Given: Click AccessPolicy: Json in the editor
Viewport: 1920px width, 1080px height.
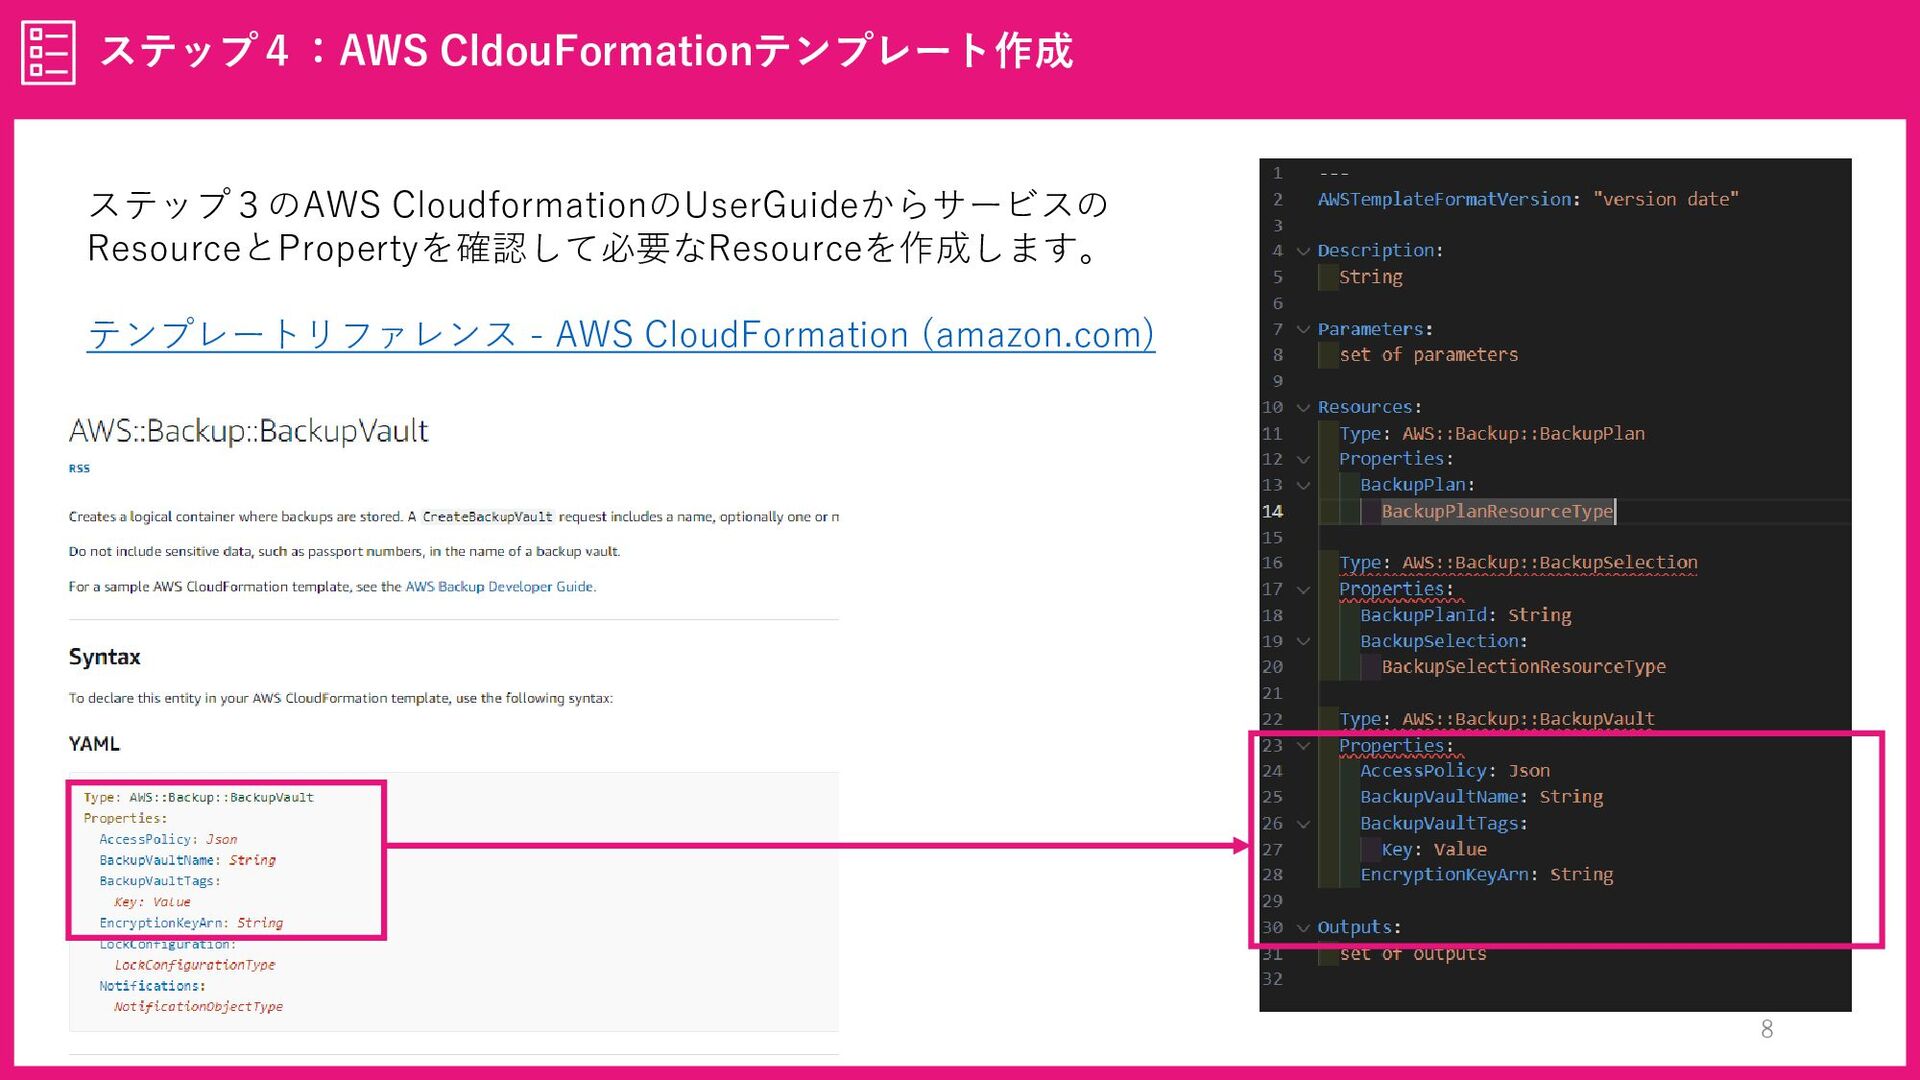Looking at the screenshot, I should click(1455, 771).
